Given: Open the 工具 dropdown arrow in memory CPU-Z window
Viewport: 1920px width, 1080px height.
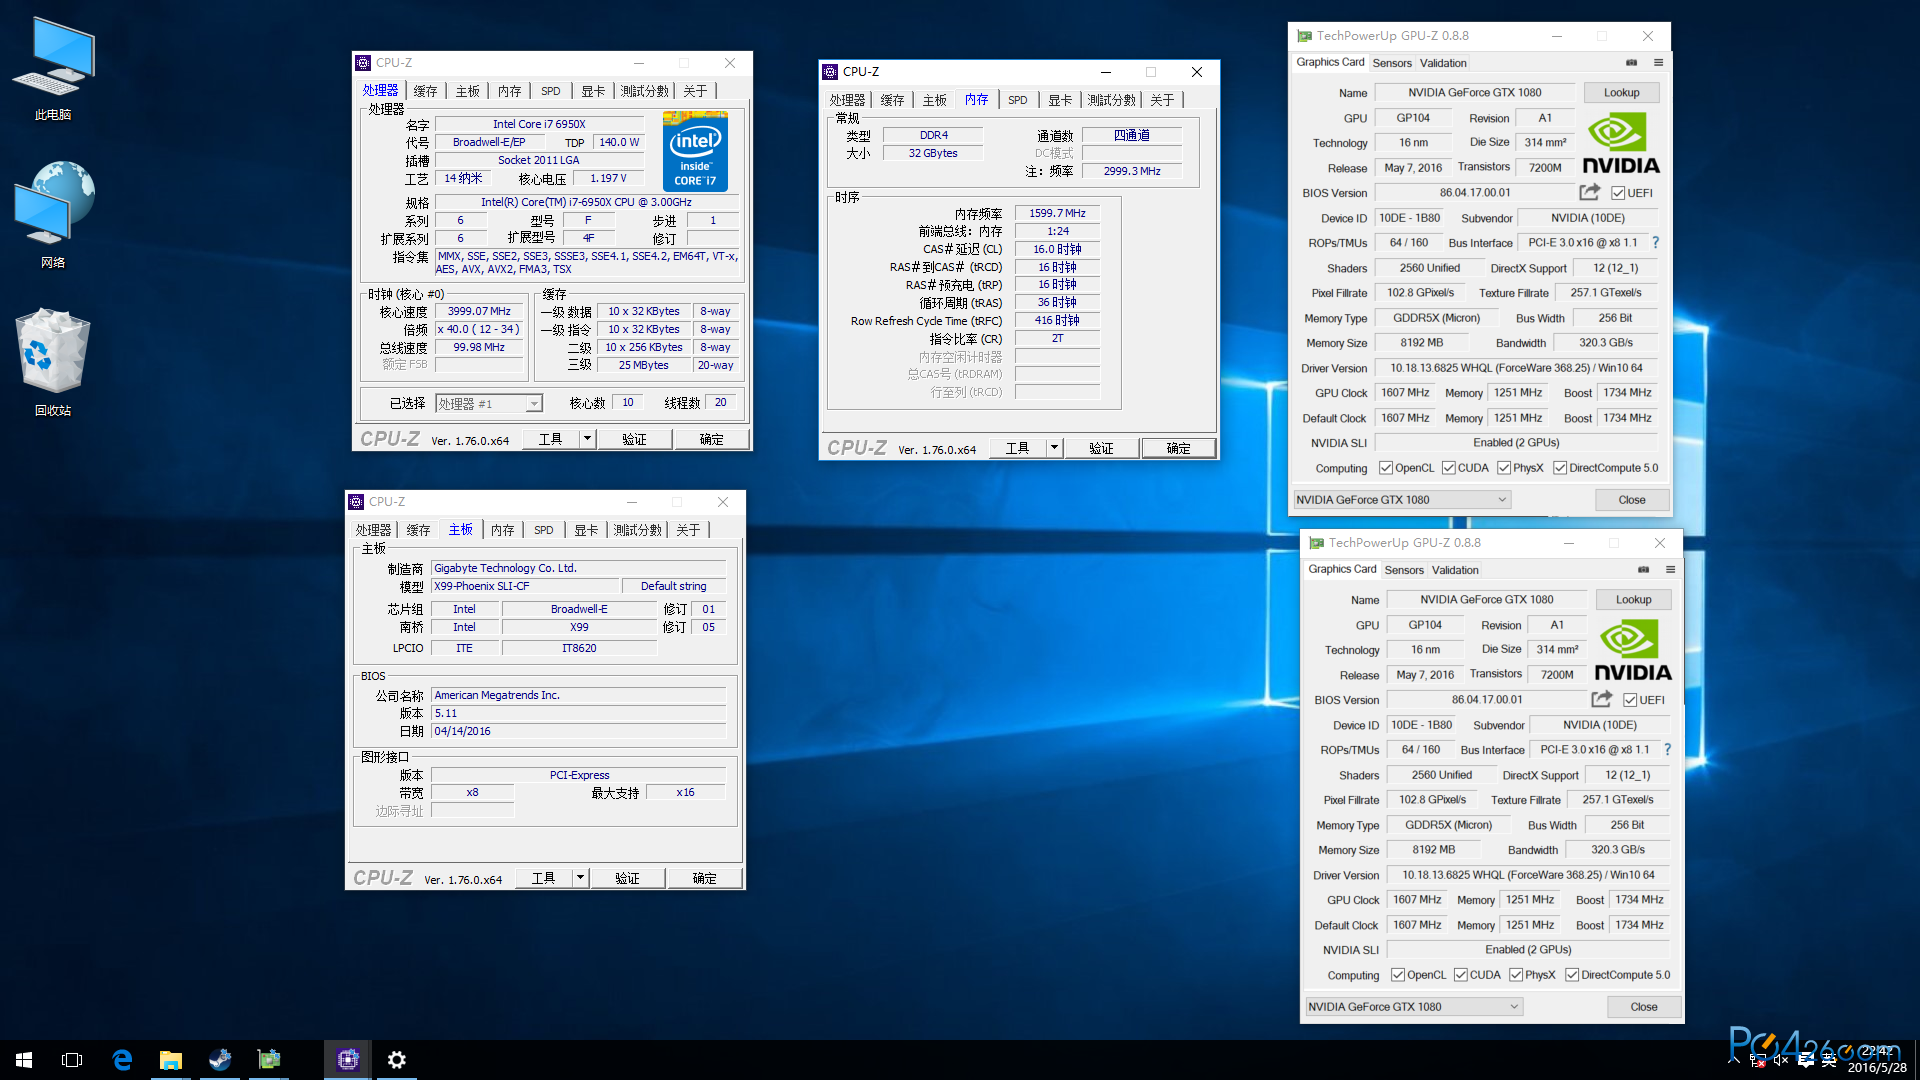Looking at the screenshot, I should pyautogui.click(x=1054, y=448).
